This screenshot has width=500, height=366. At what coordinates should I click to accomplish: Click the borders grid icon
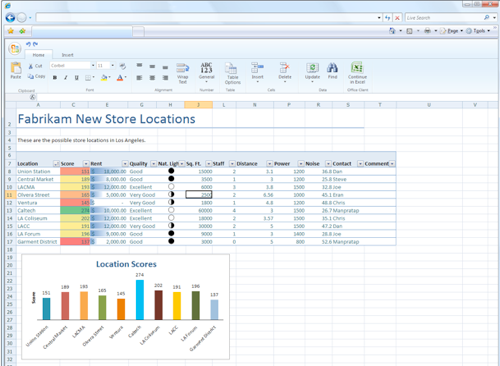tap(88, 78)
